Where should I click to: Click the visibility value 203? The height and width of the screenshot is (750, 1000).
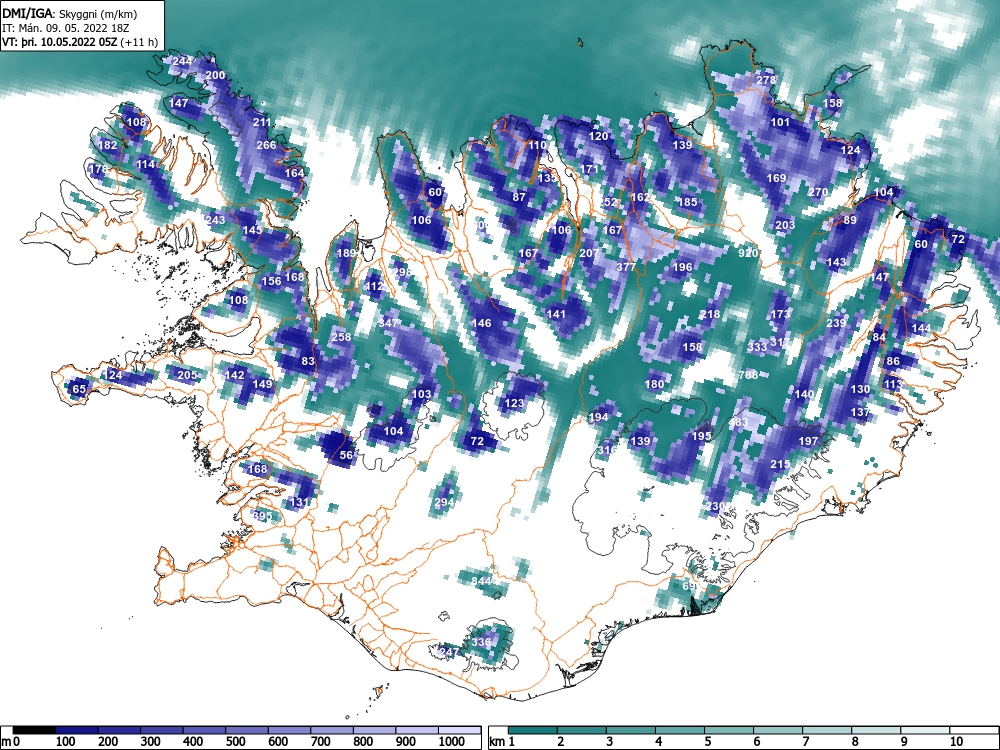click(785, 224)
